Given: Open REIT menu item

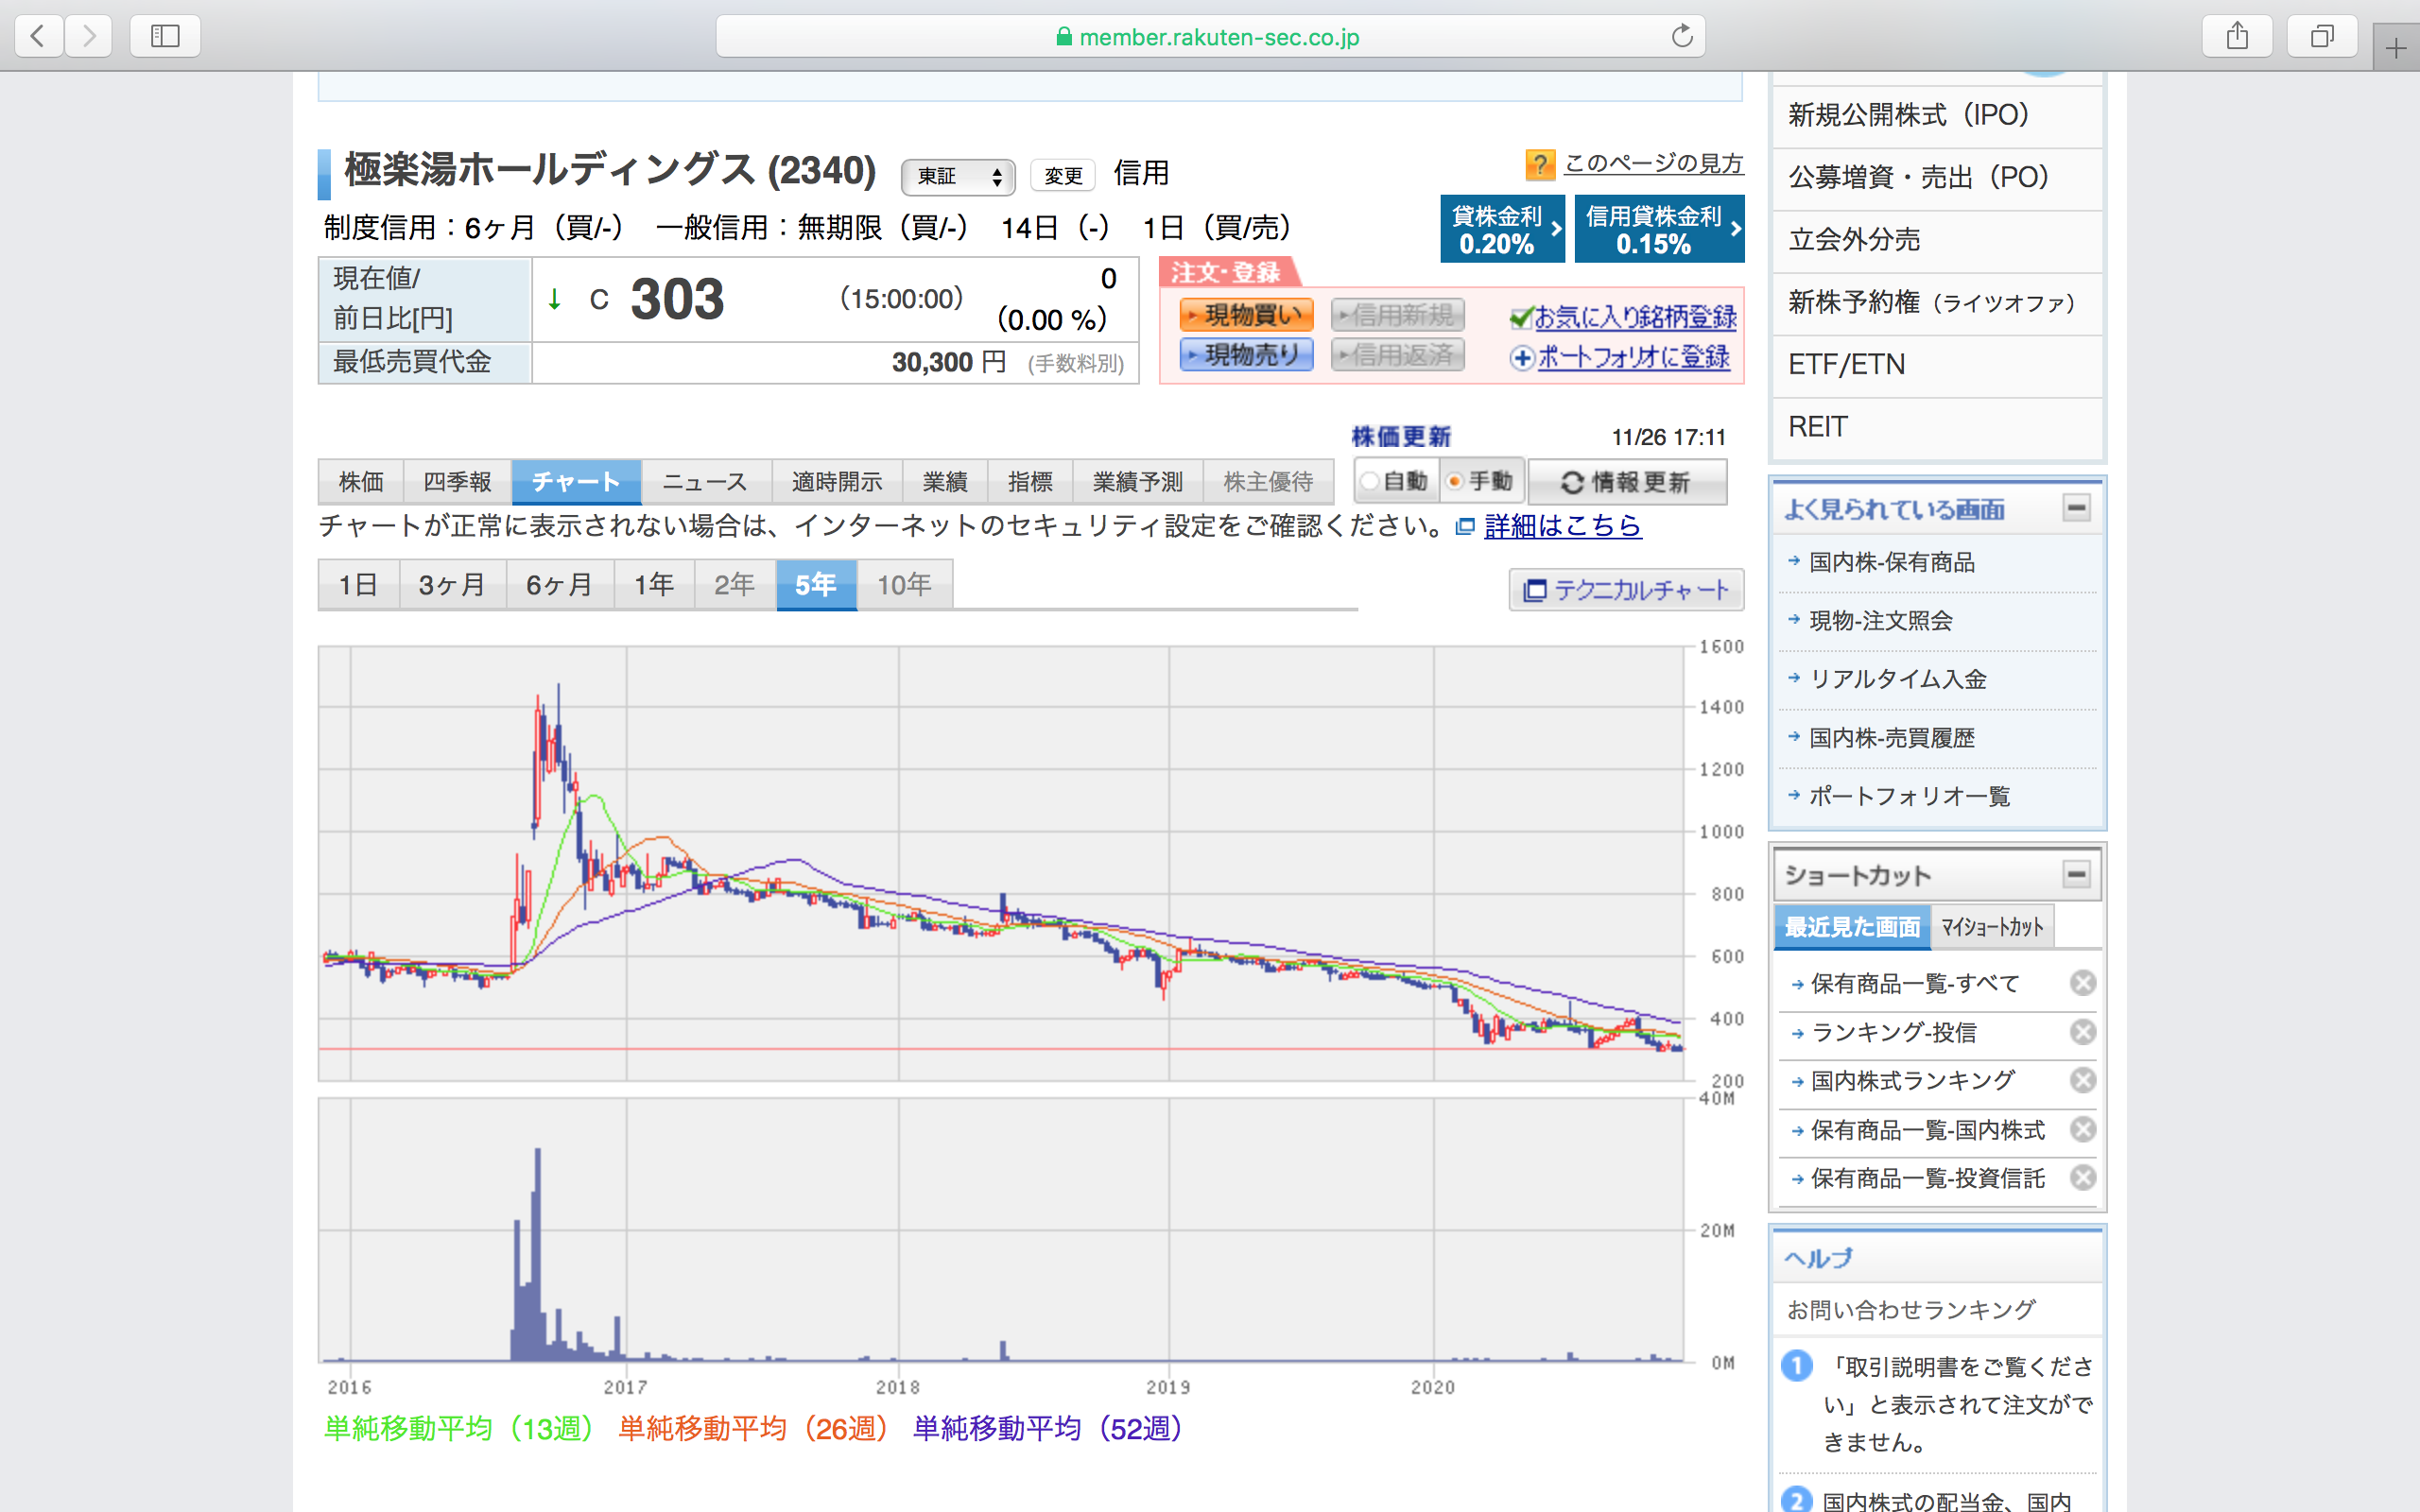Looking at the screenshot, I should click(1937, 428).
